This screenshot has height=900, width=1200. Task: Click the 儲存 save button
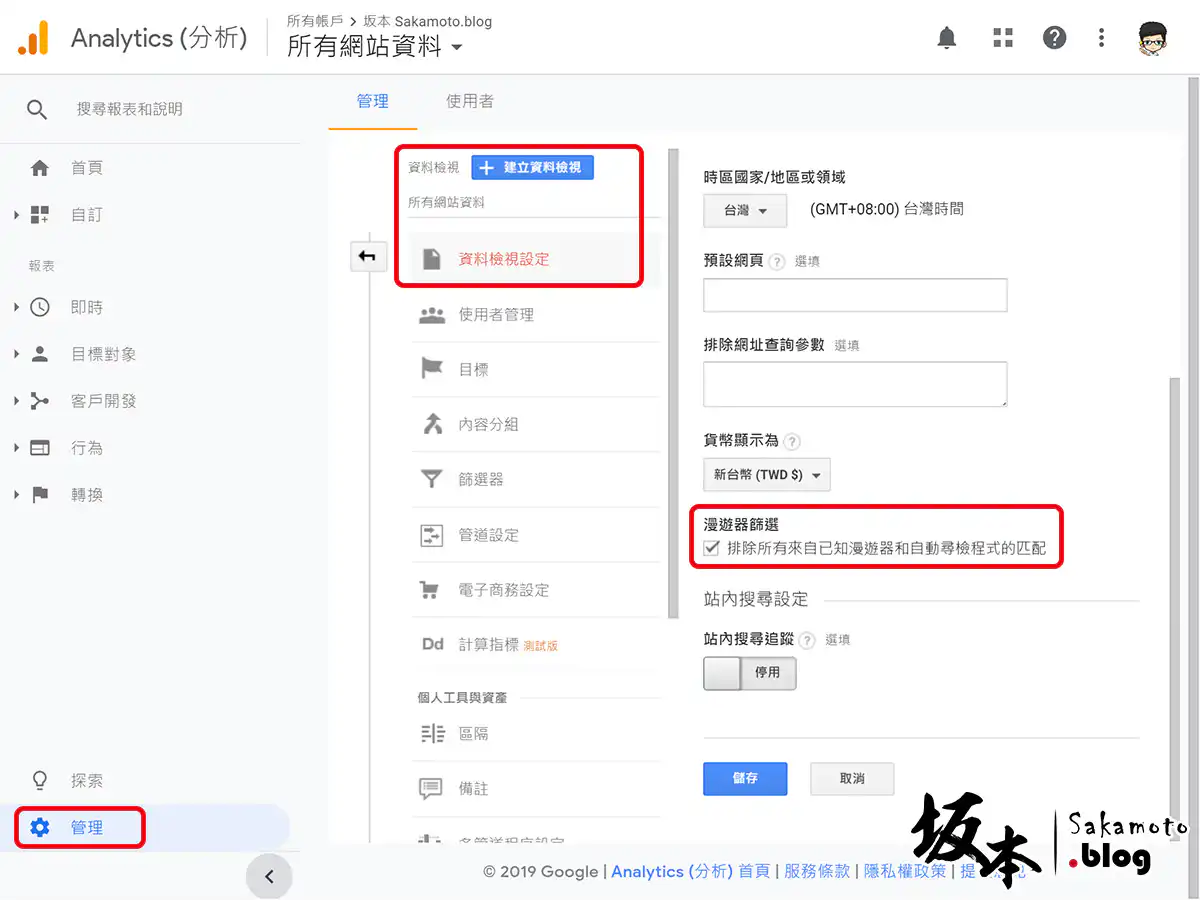pos(745,778)
